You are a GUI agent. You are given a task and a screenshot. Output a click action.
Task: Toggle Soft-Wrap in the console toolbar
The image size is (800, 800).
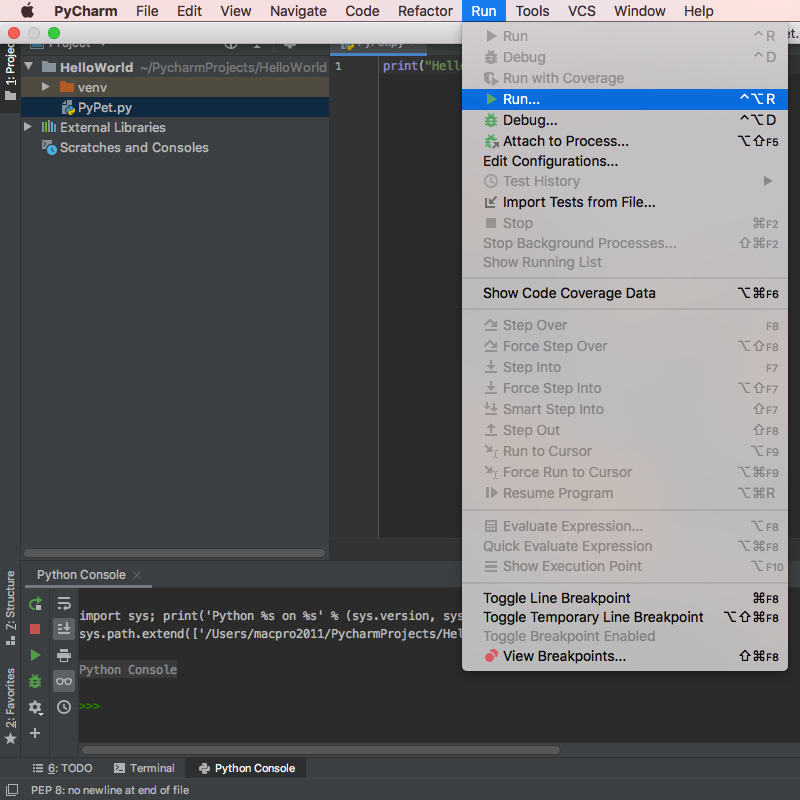[x=64, y=604]
